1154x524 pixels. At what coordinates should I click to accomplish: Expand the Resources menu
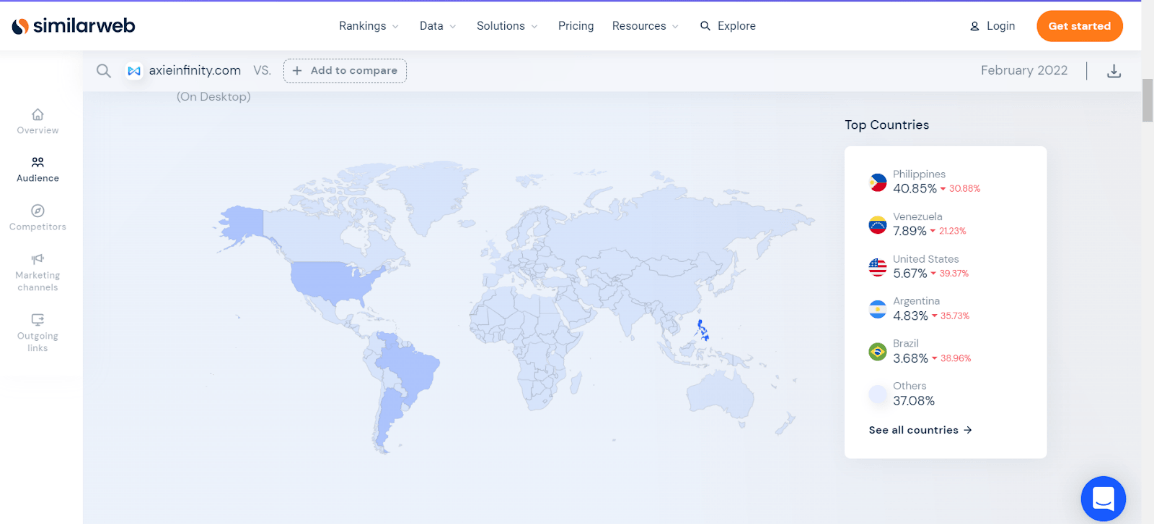point(645,26)
